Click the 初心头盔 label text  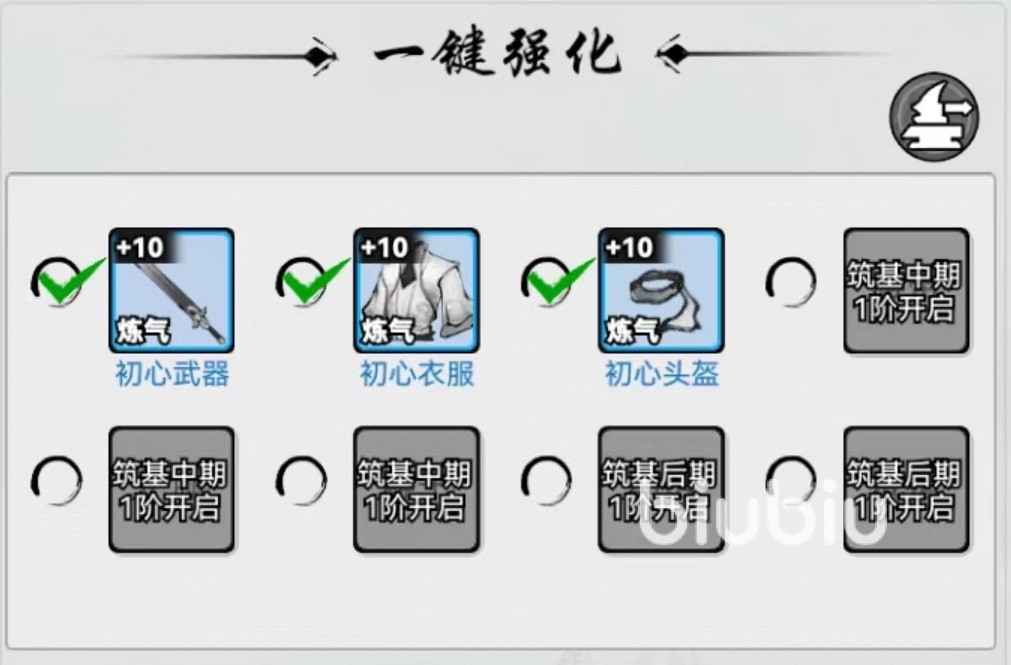662,374
